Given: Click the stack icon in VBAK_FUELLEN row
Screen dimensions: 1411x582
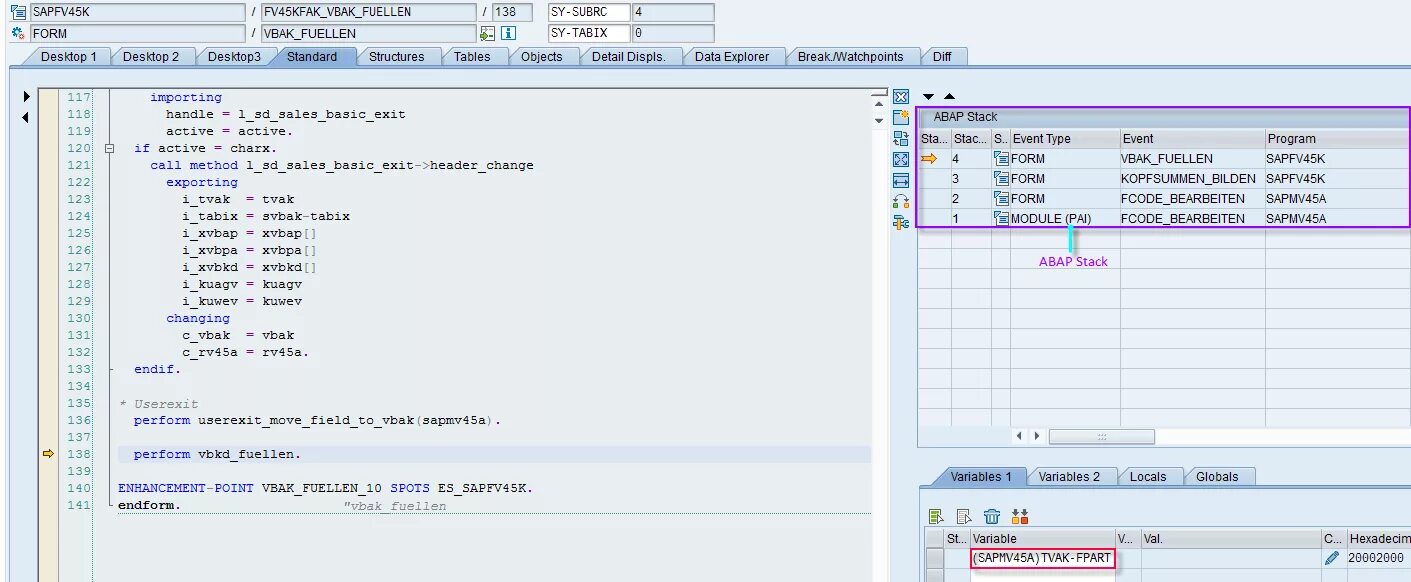Looking at the screenshot, I should [1001, 158].
